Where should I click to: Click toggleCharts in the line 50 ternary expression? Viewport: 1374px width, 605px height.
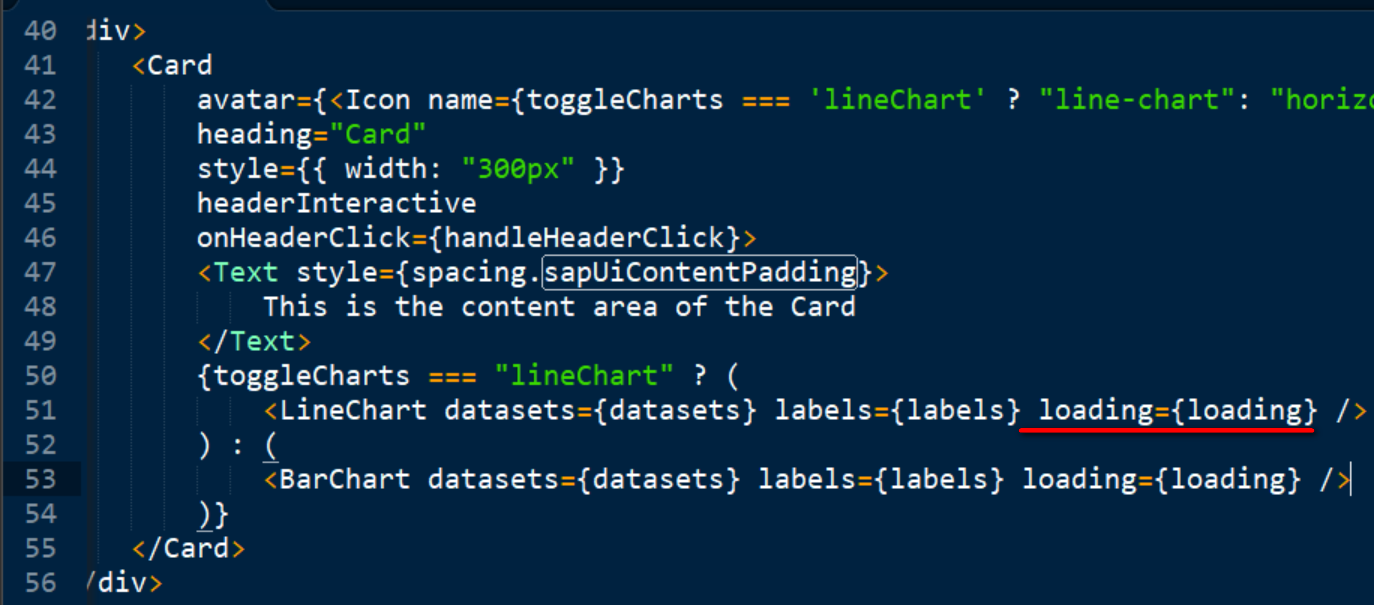pyautogui.click(x=312, y=376)
